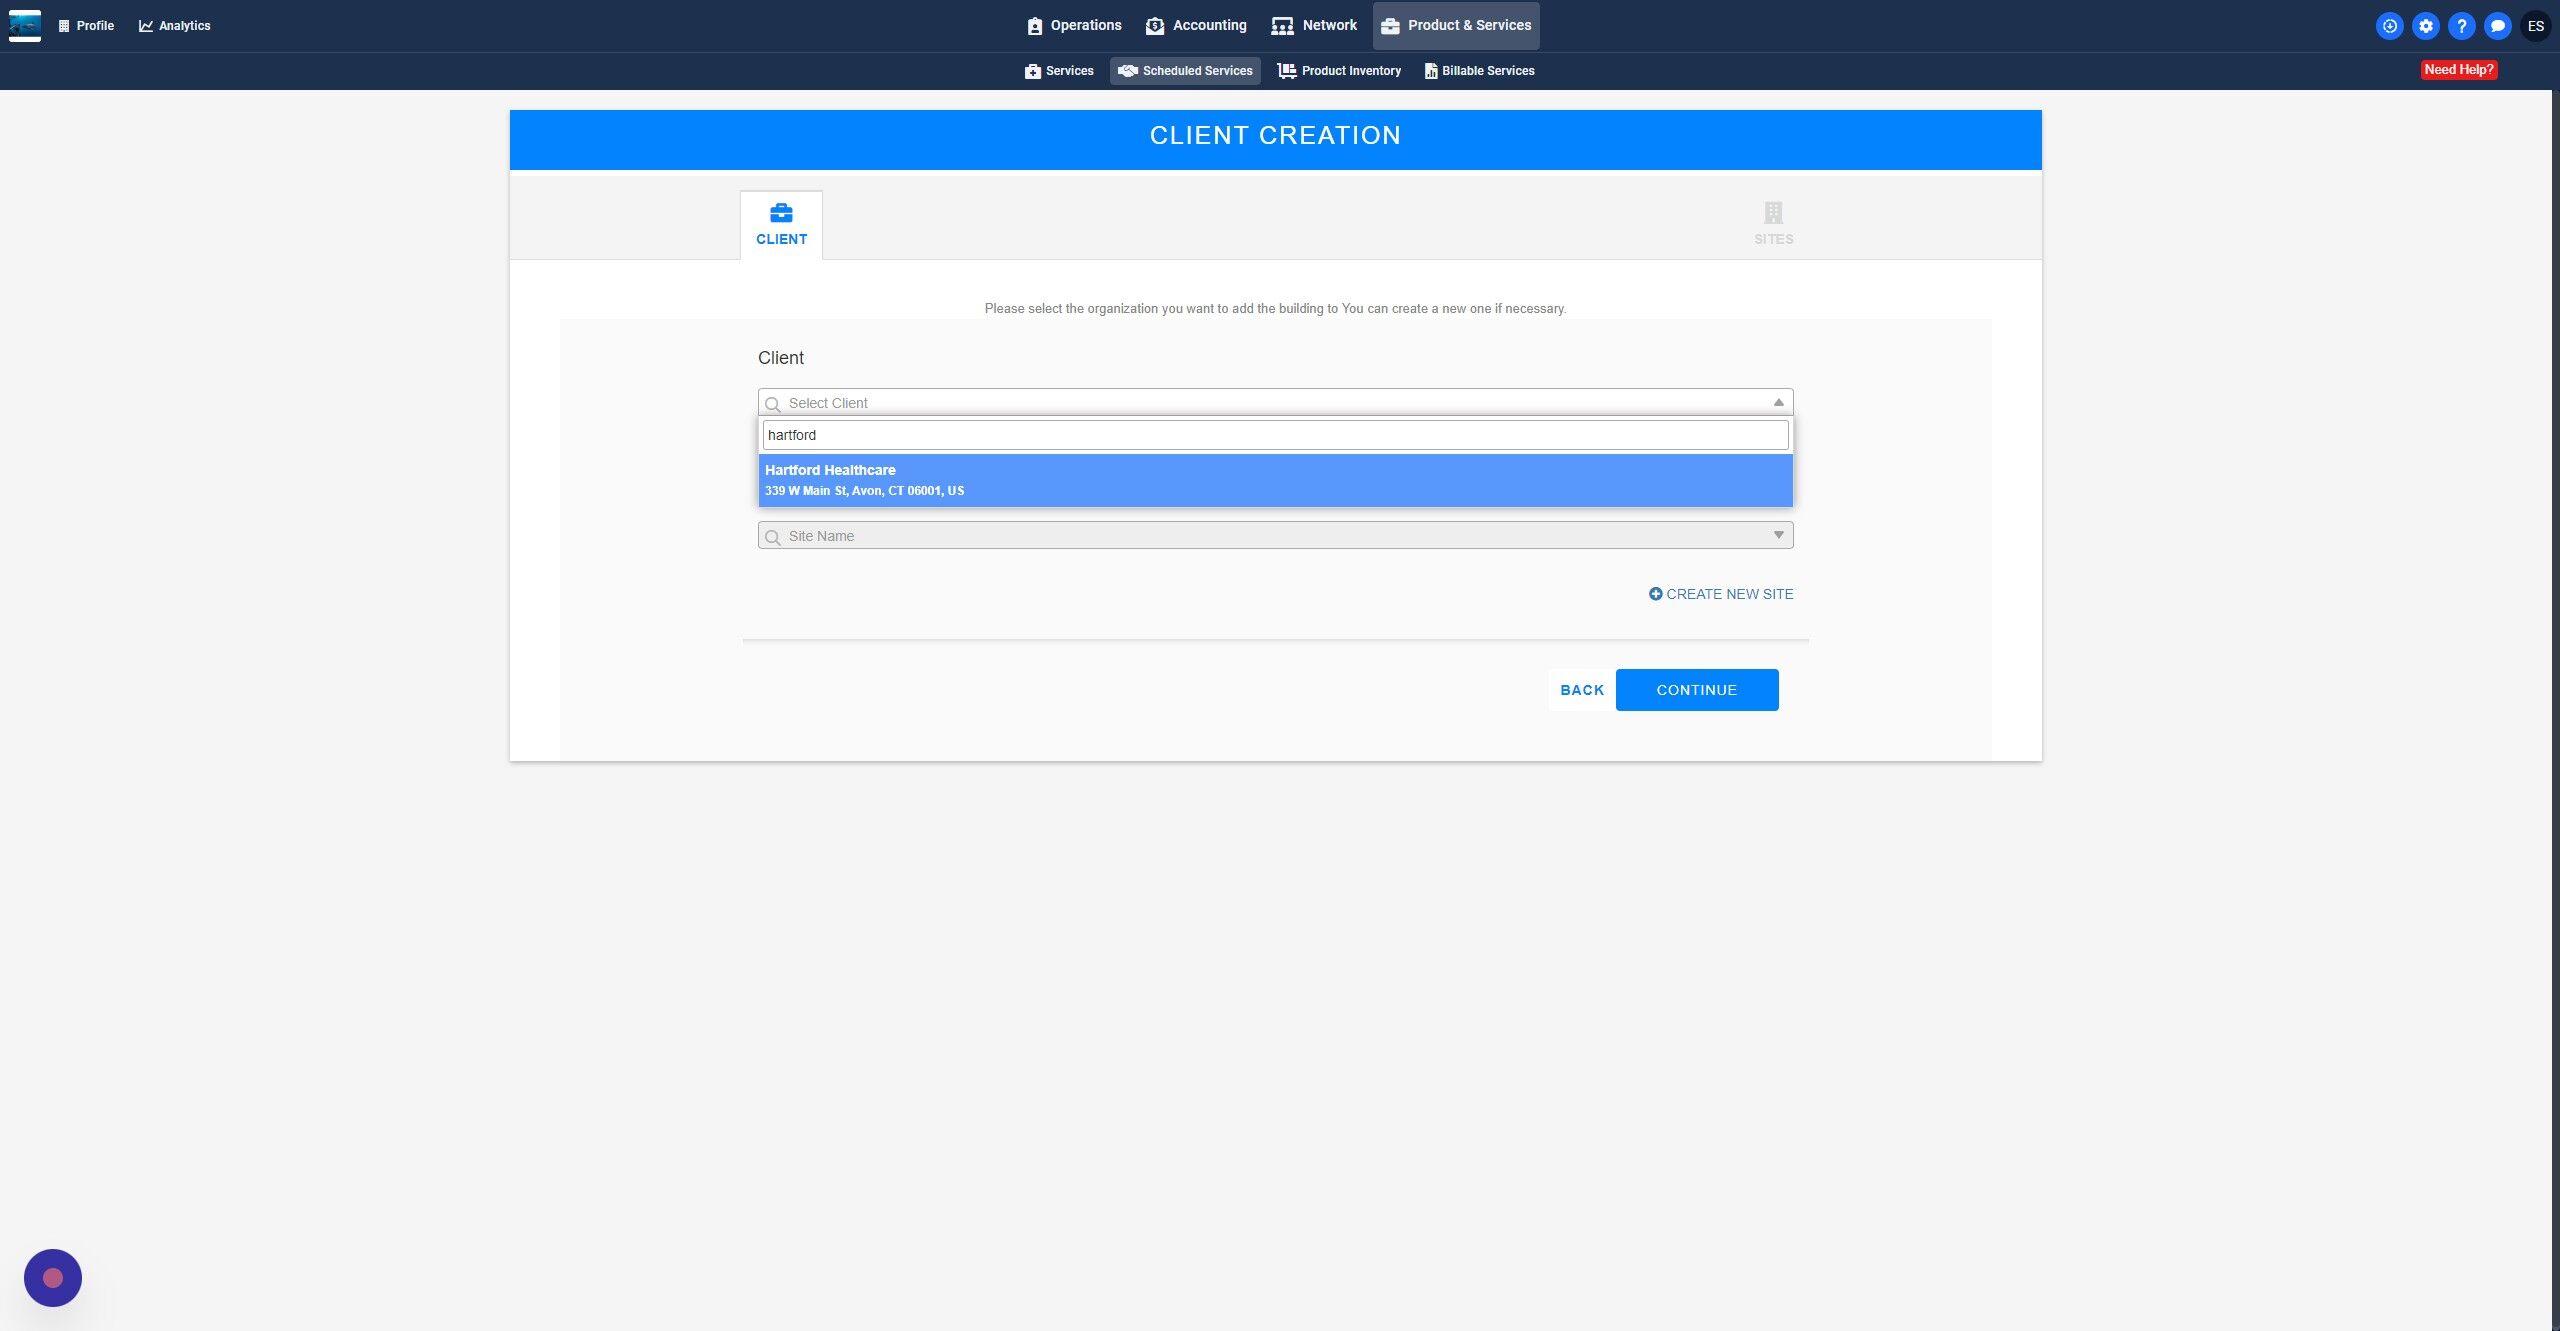Click the client search field containing hartford

1274,435
